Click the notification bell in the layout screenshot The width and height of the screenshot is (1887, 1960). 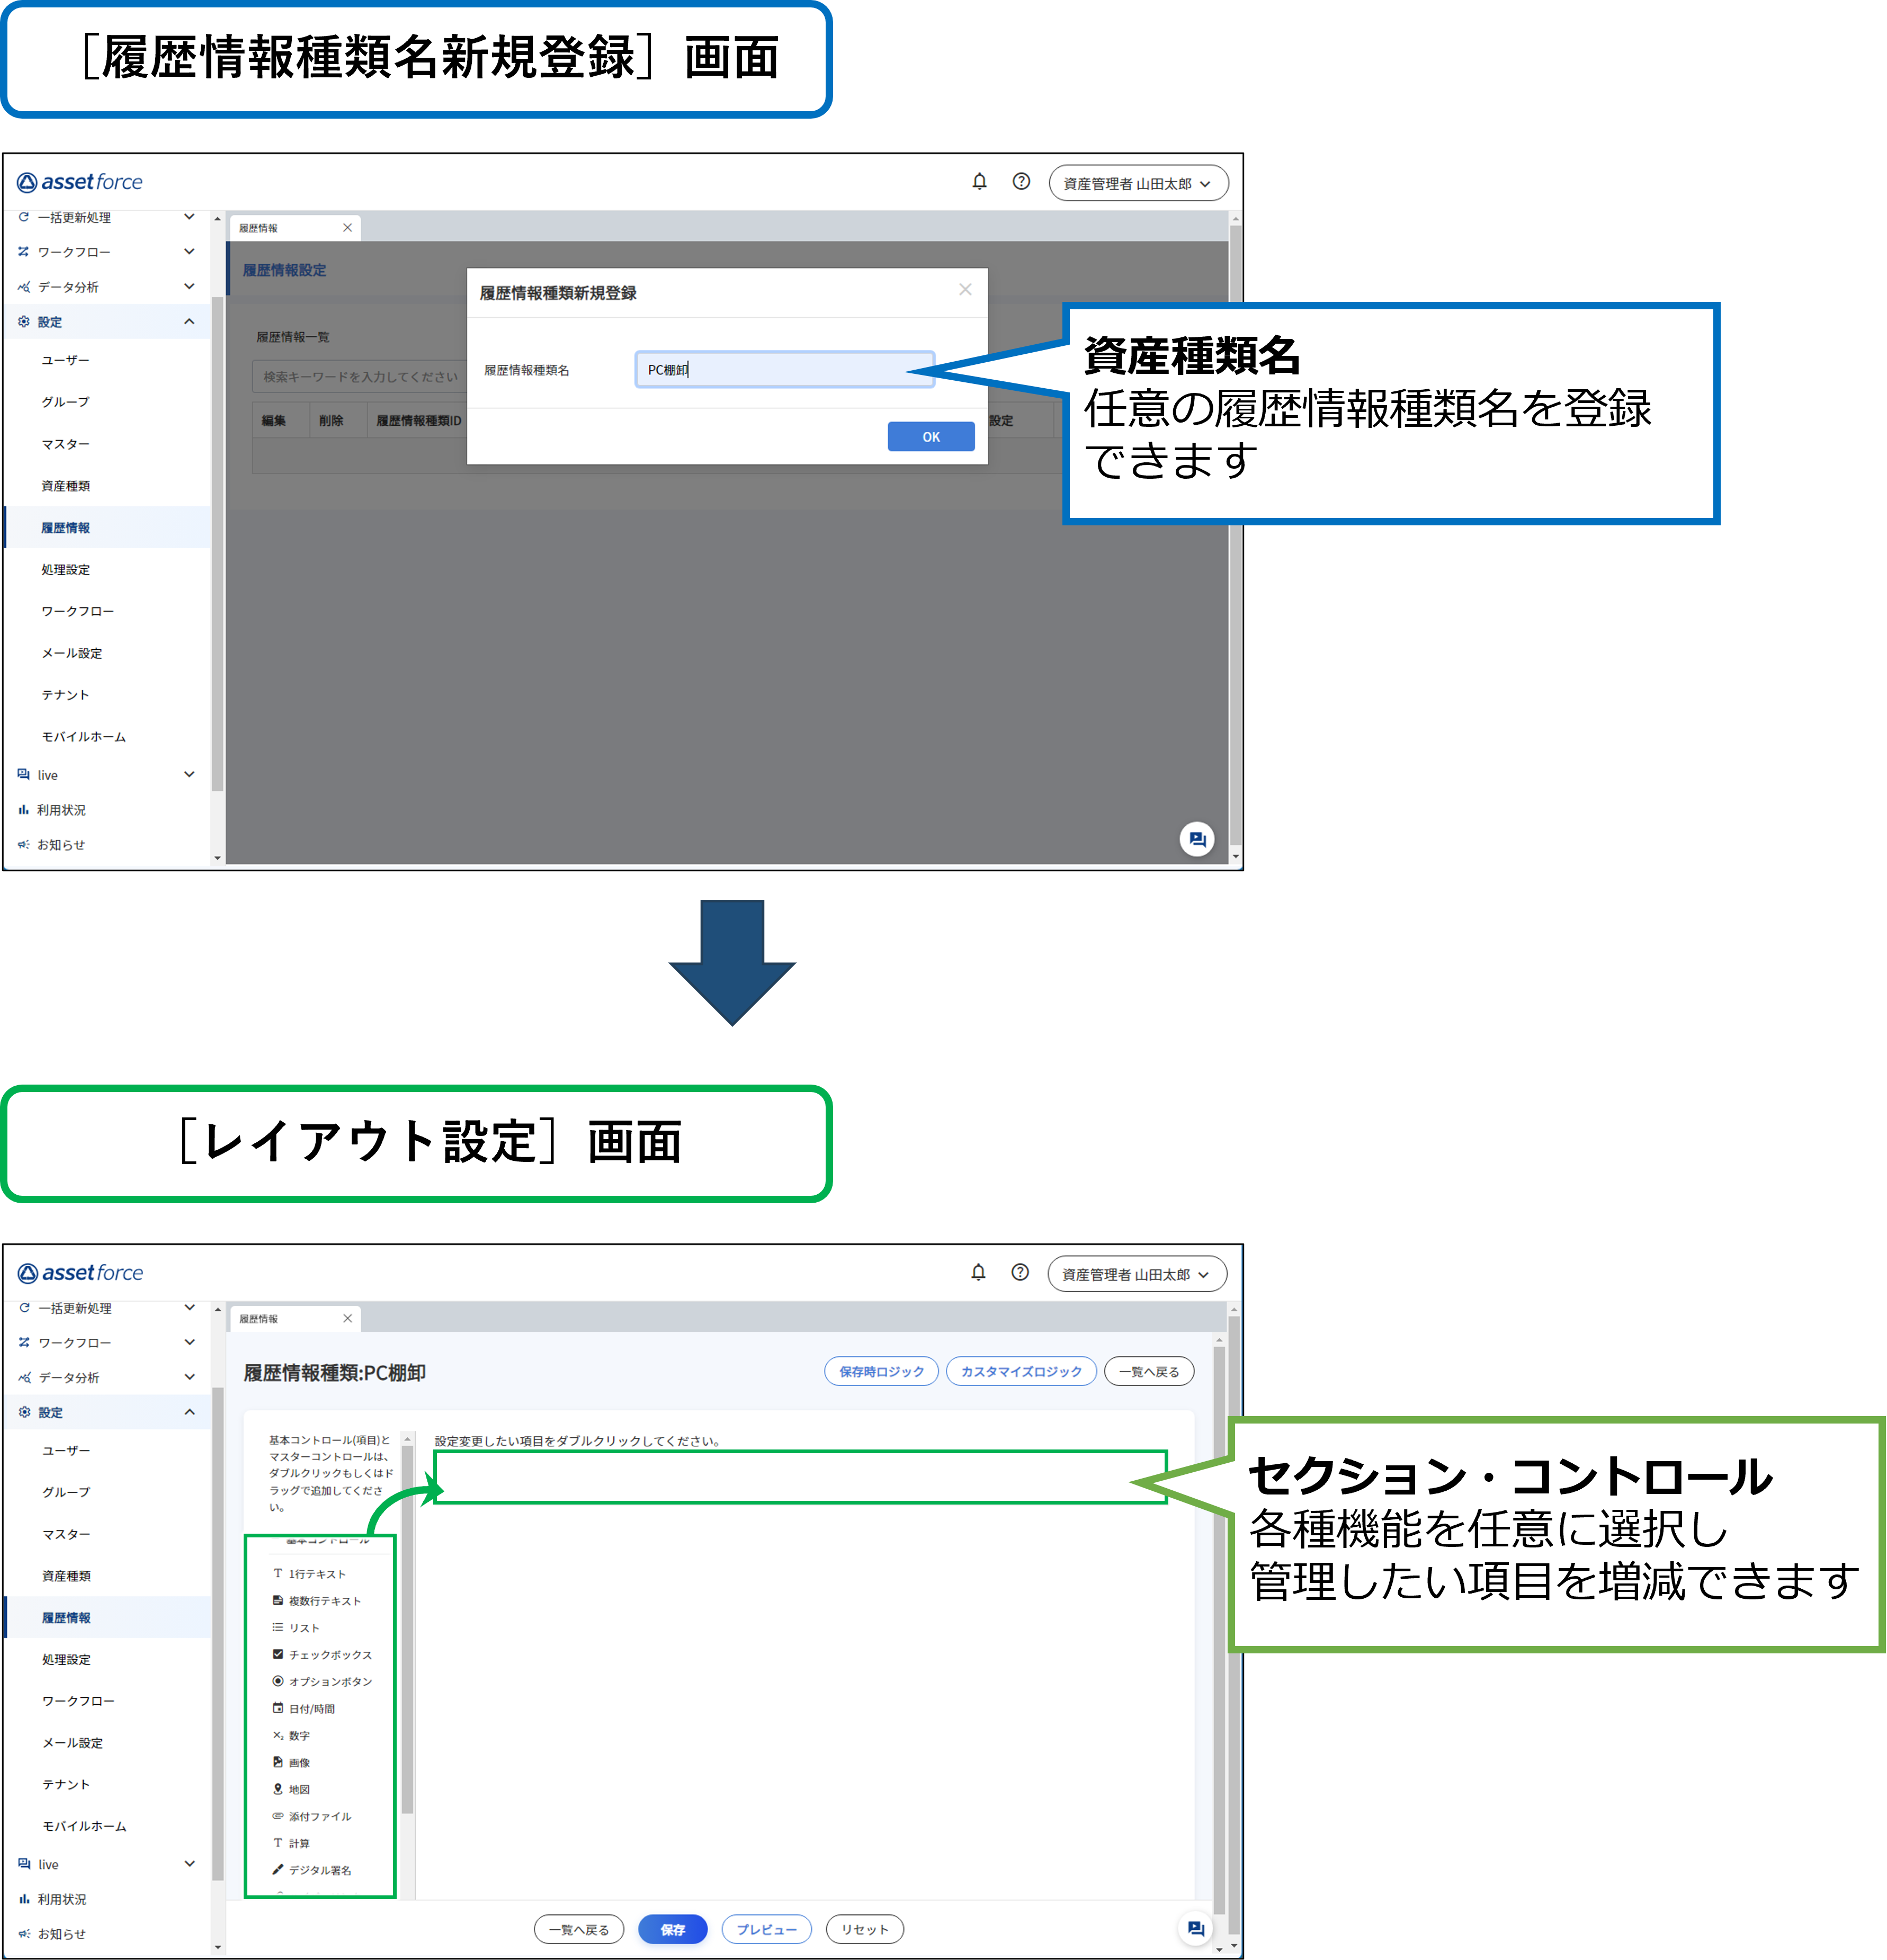pos(978,1272)
